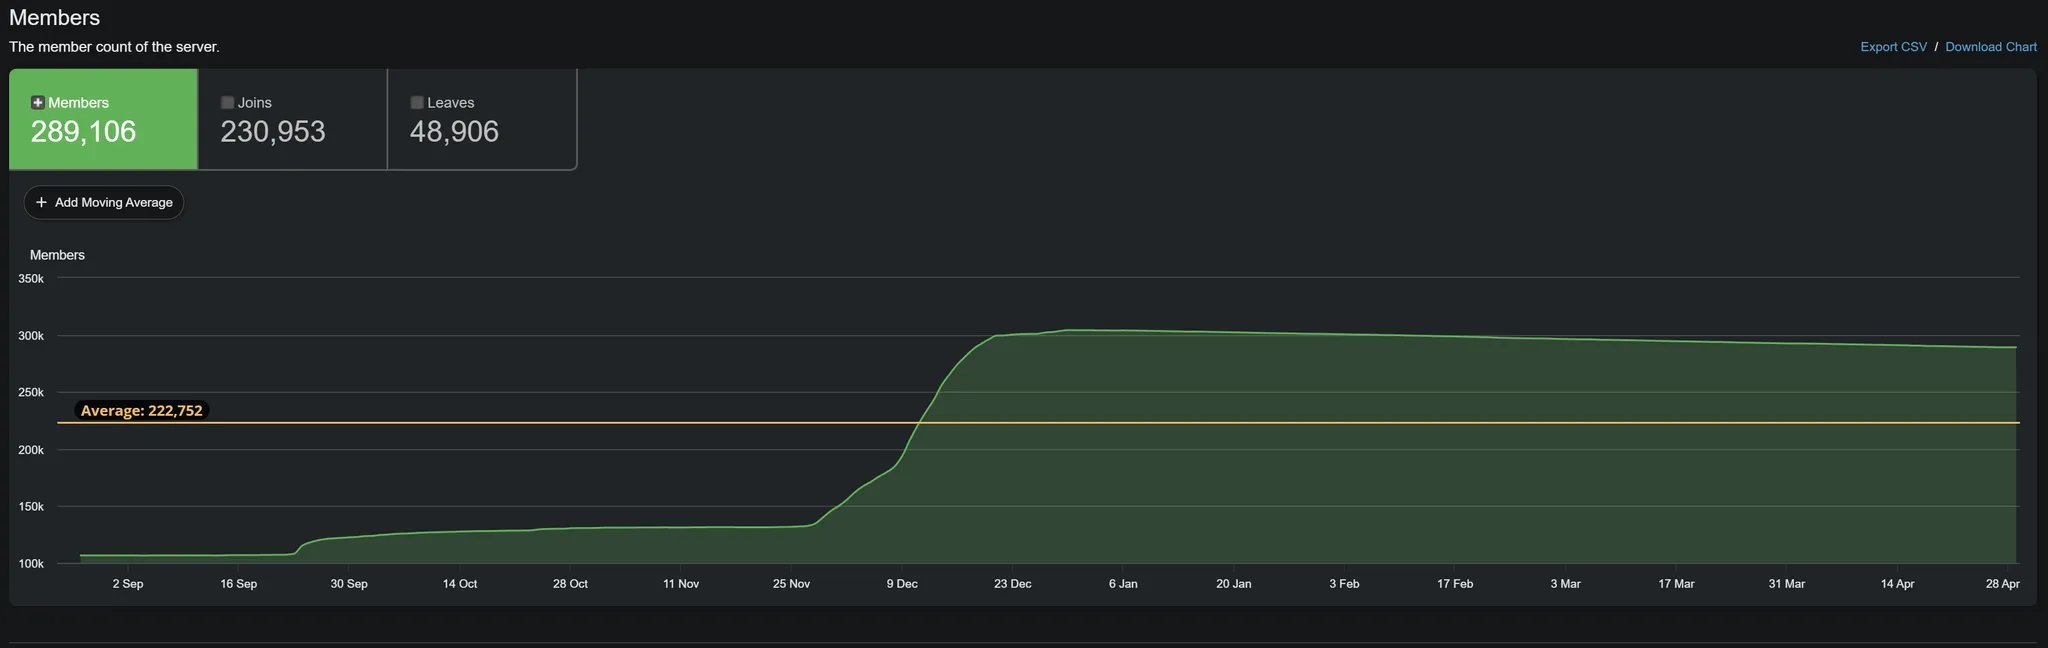Click the 23 Dec x-axis date
The height and width of the screenshot is (648, 2048).
1013,583
